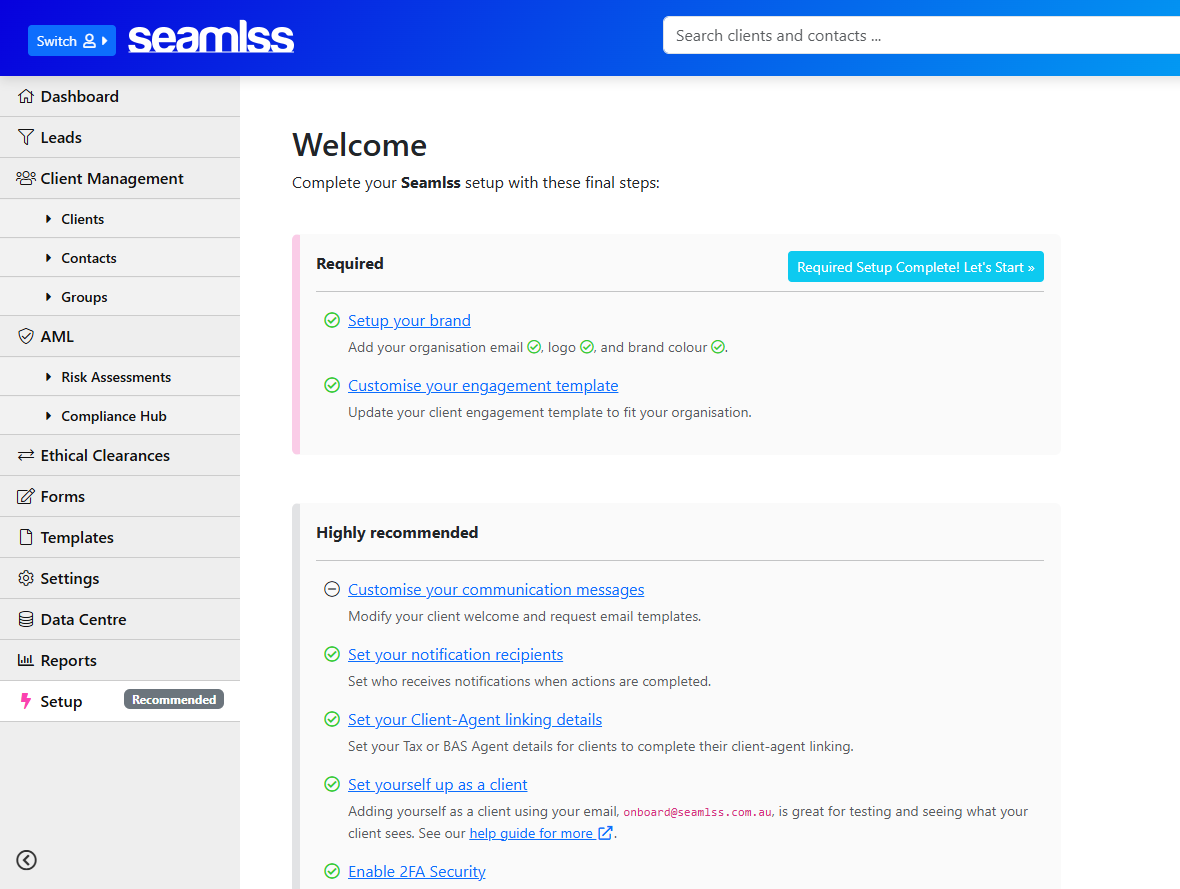This screenshot has height=889, width=1180.
Task: Click the Data Centre database icon
Action: tap(26, 620)
